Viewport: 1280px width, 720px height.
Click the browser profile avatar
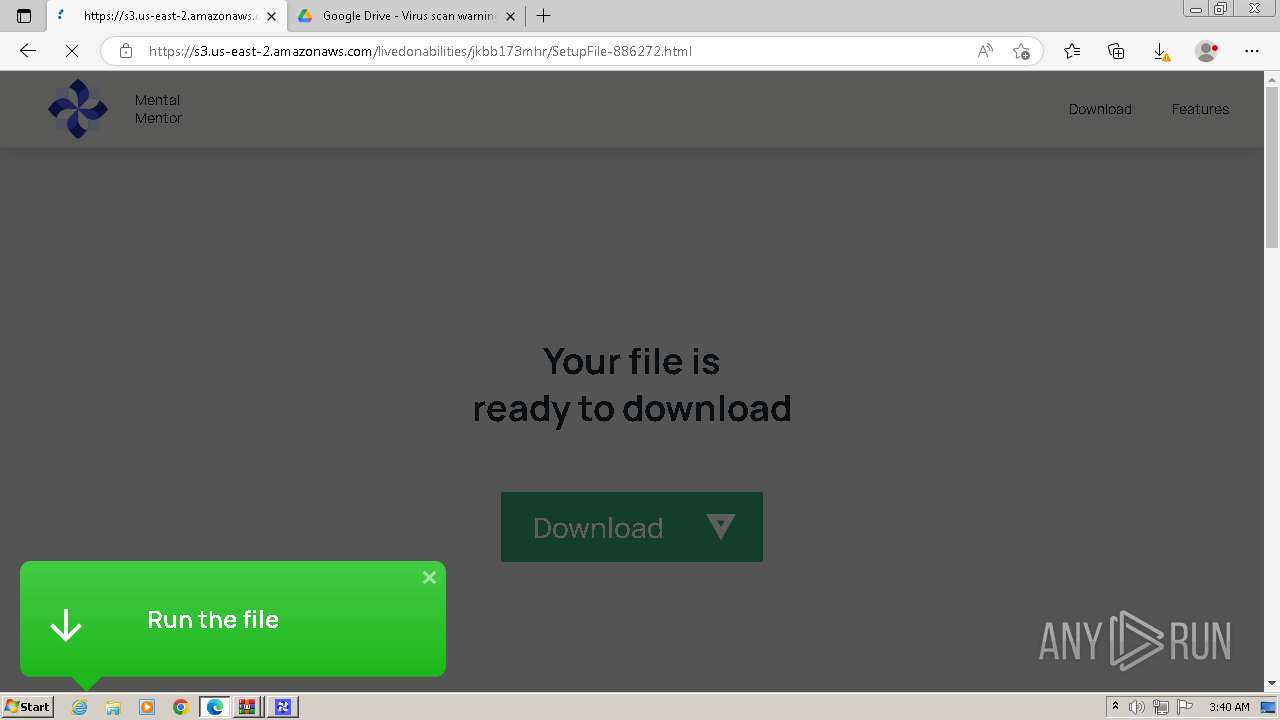1206,51
